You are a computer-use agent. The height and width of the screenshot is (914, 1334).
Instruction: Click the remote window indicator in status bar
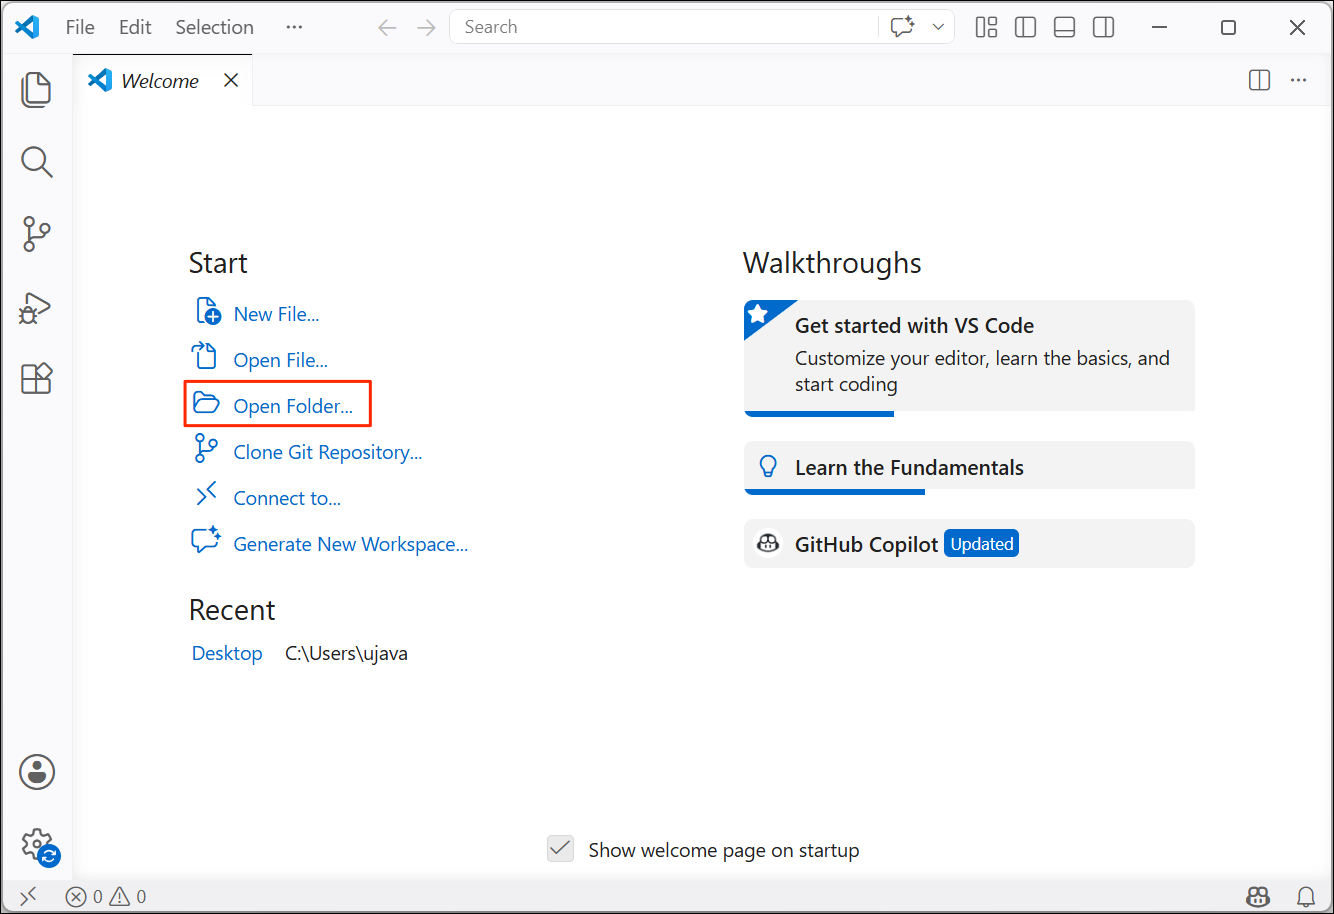coord(28,896)
